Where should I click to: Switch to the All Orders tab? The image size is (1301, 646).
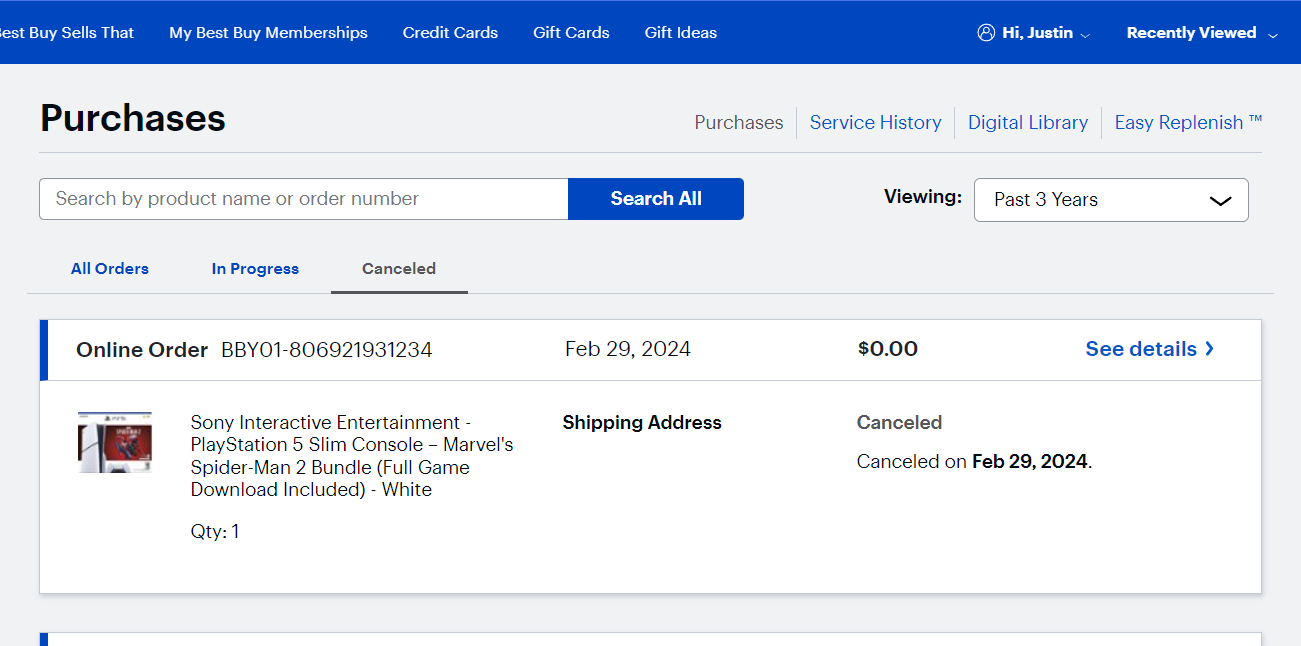point(110,269)
